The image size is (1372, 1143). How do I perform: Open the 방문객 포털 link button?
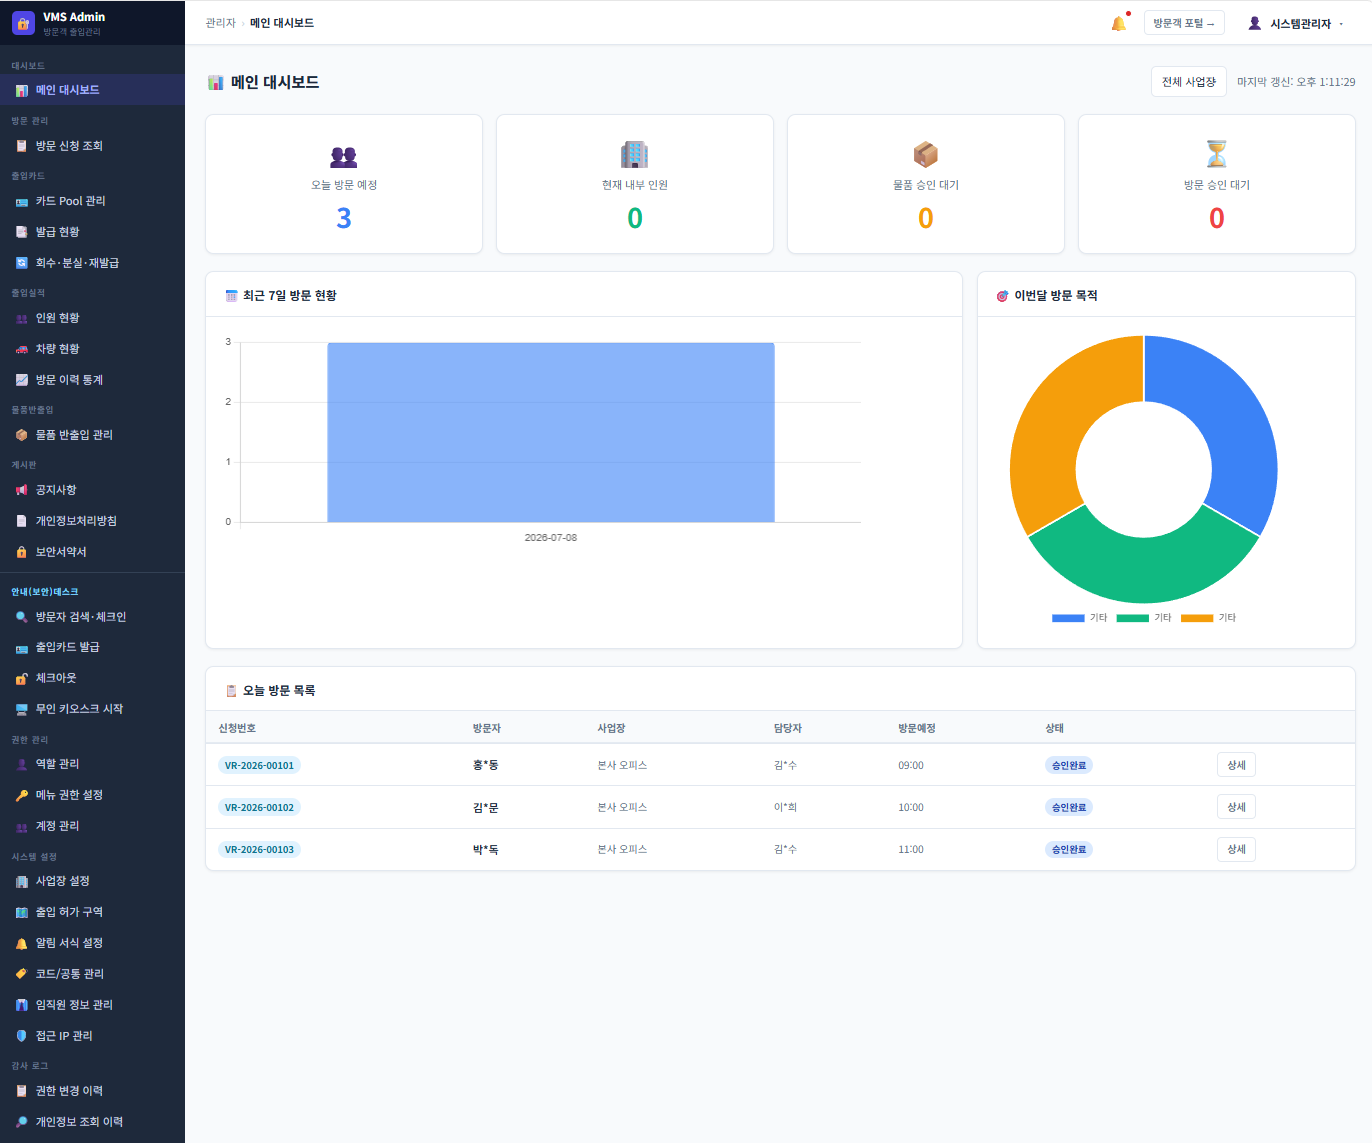(x=1184, y=23)
